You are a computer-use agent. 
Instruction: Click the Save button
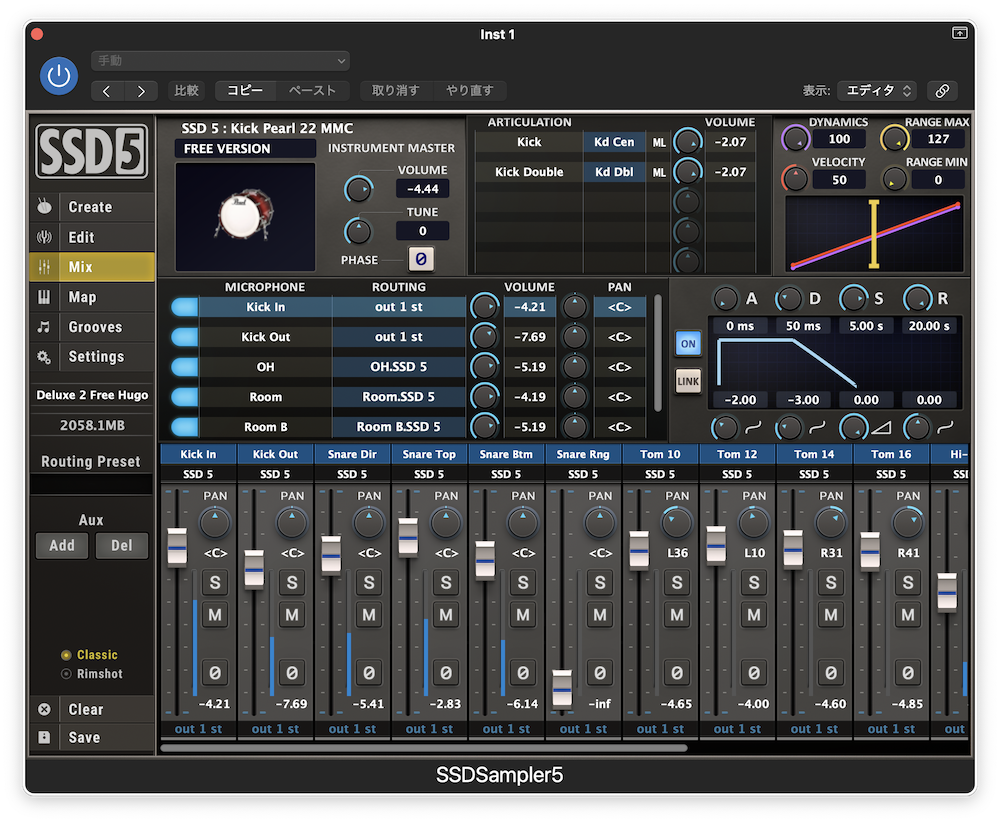[92, 737]
